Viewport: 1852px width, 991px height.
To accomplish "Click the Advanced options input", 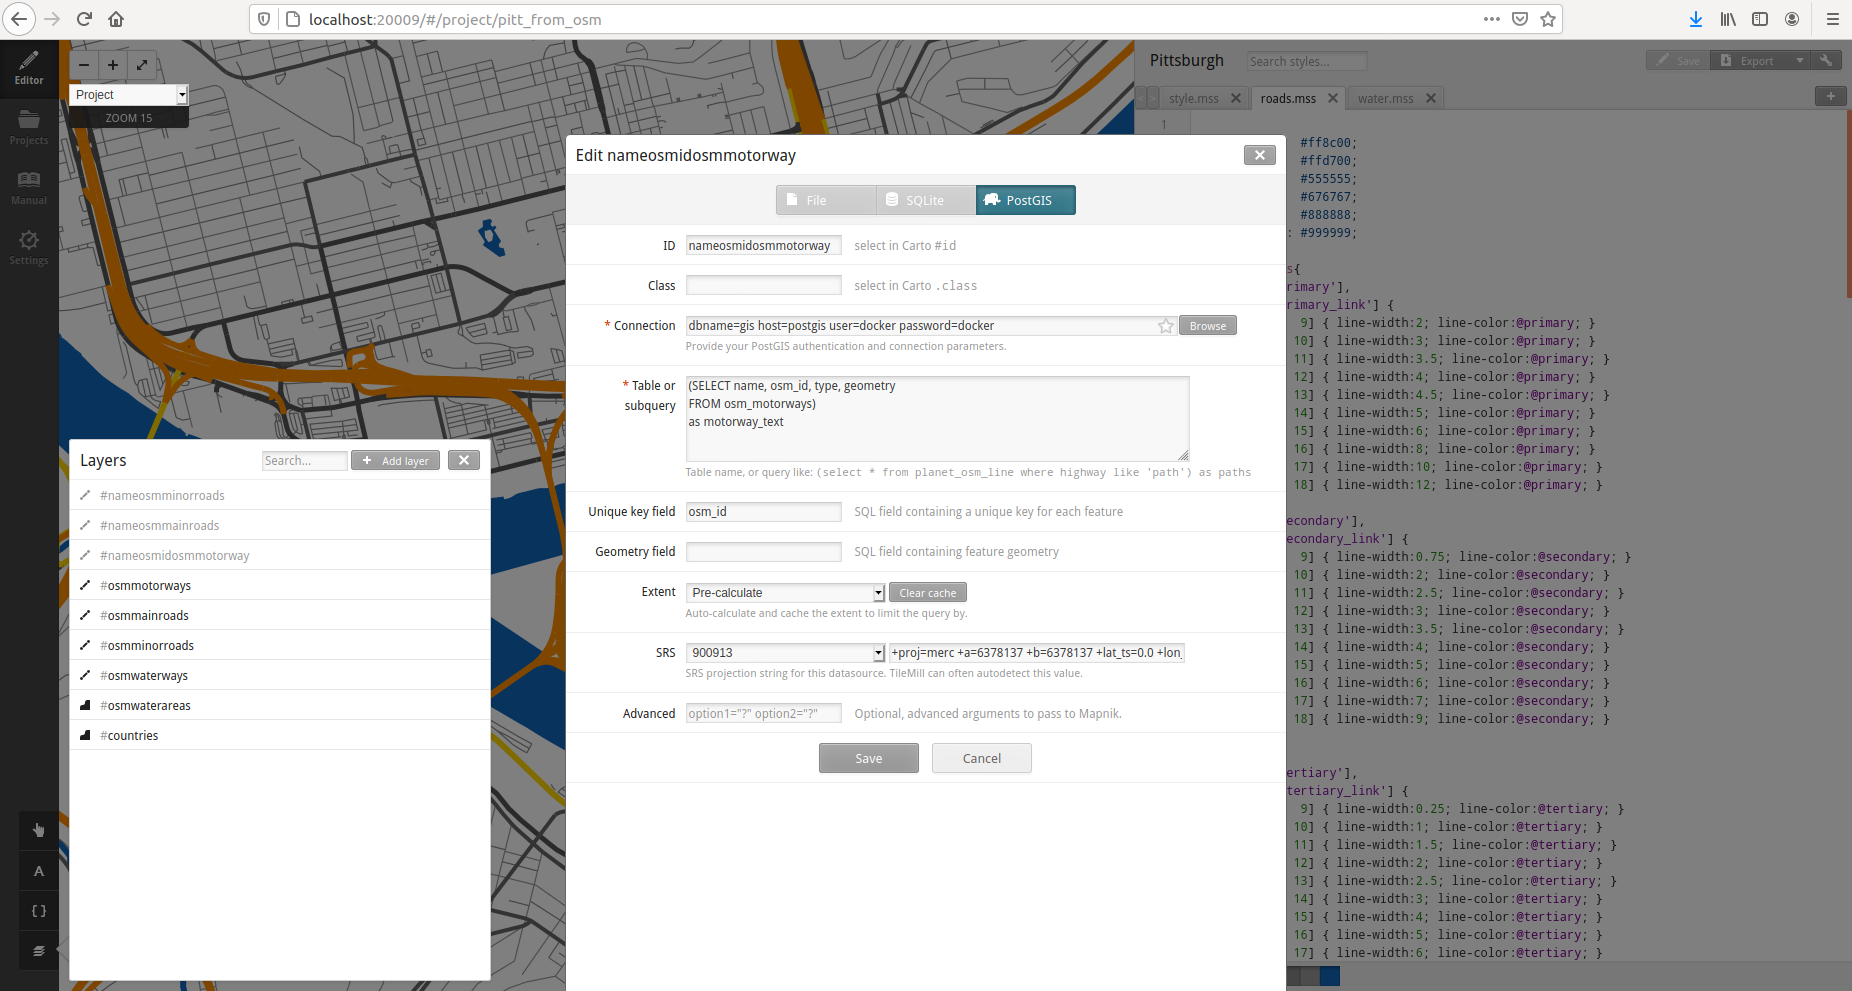I will click(x=763, y=713).
